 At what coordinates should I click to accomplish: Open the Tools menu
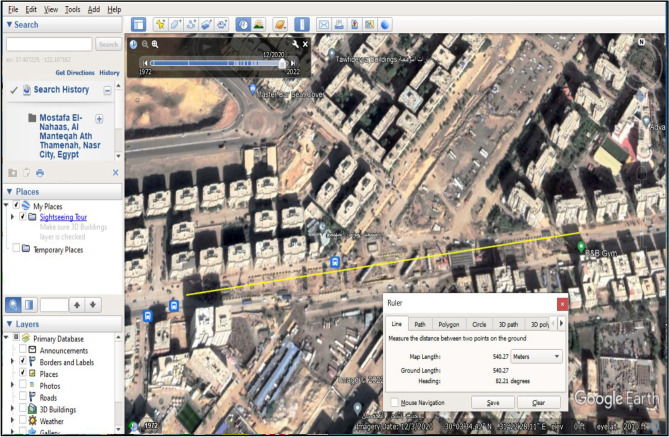(x=73, y=9)
